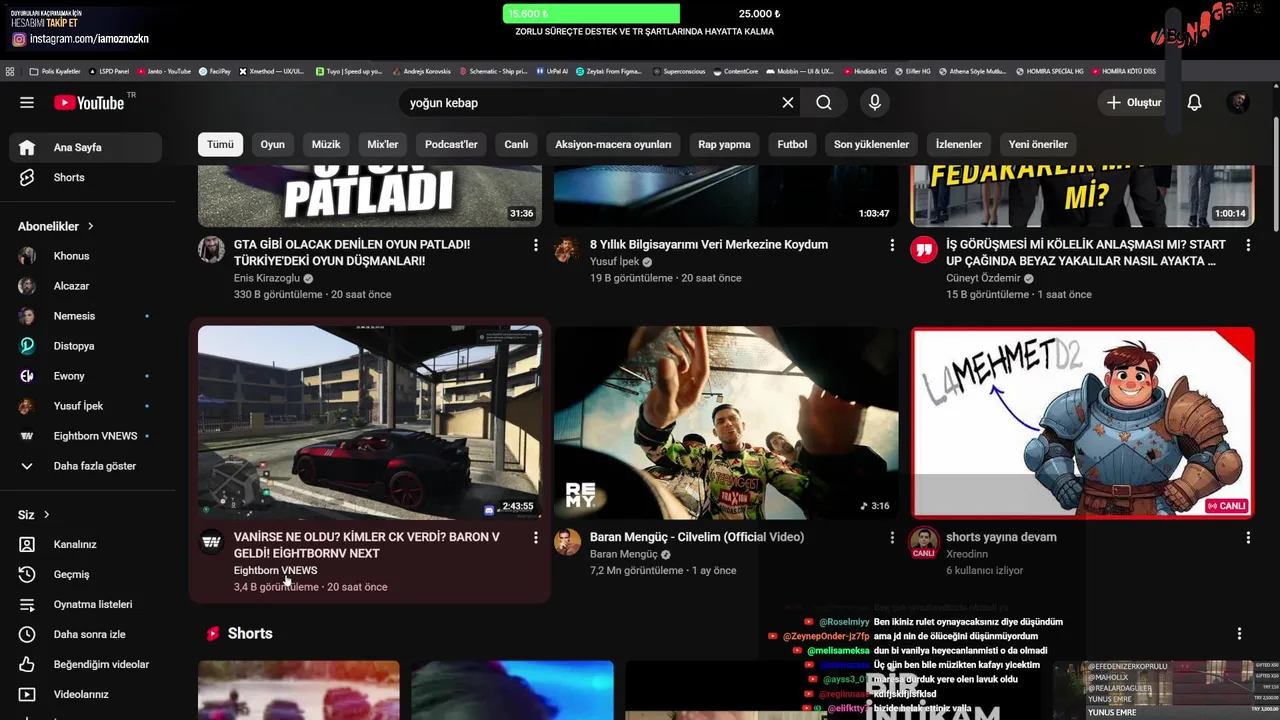The image size is (1280, 720).
Task: Open options for shorts yayına devam stream
Action: click(x=1248, y=538)
